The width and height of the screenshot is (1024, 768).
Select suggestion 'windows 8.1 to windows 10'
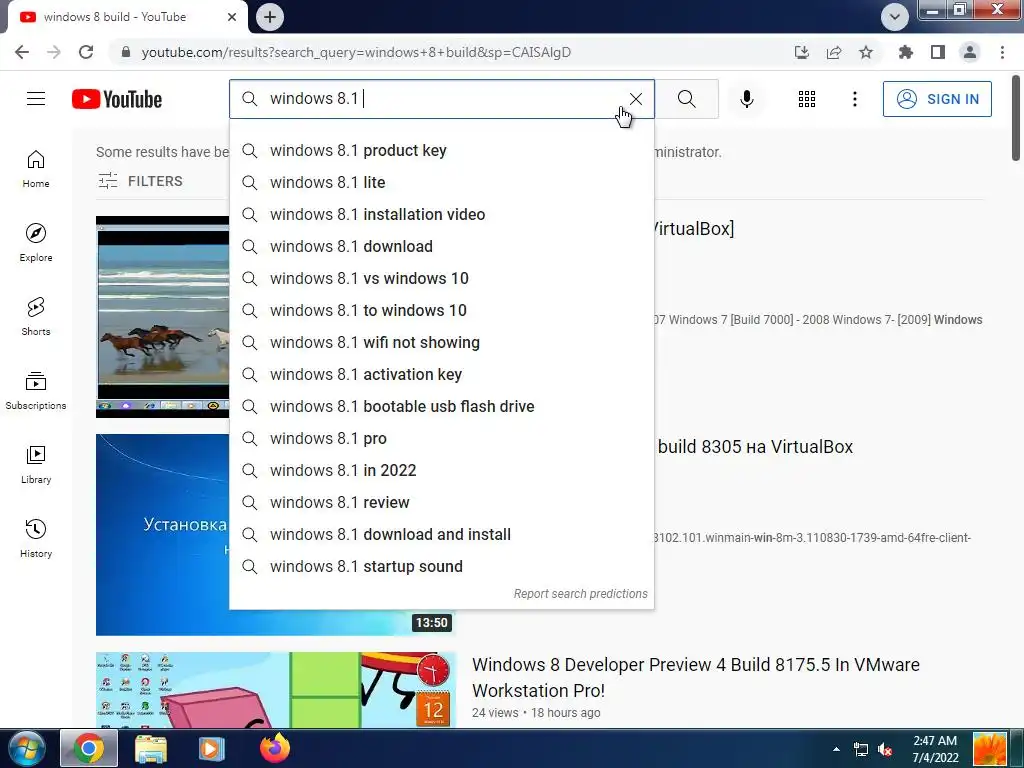coord(441,310)
